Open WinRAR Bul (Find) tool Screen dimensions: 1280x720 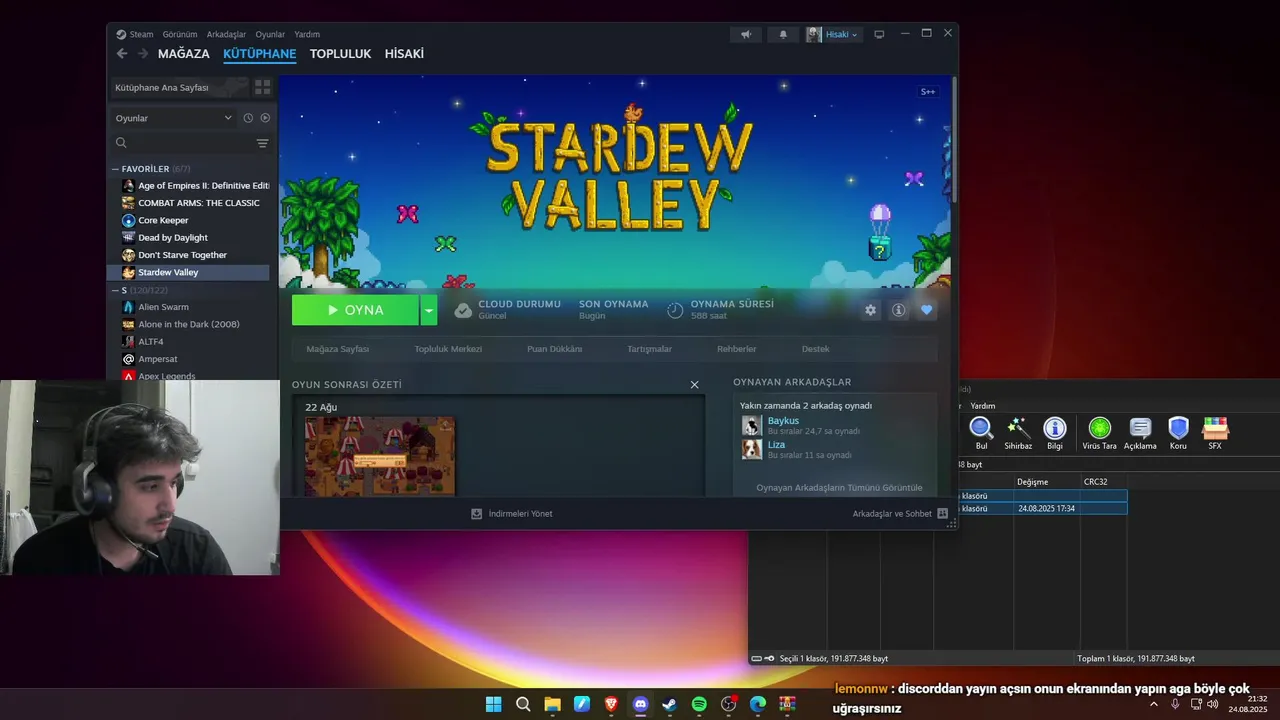pyautogui.click(x=981, y=434)
